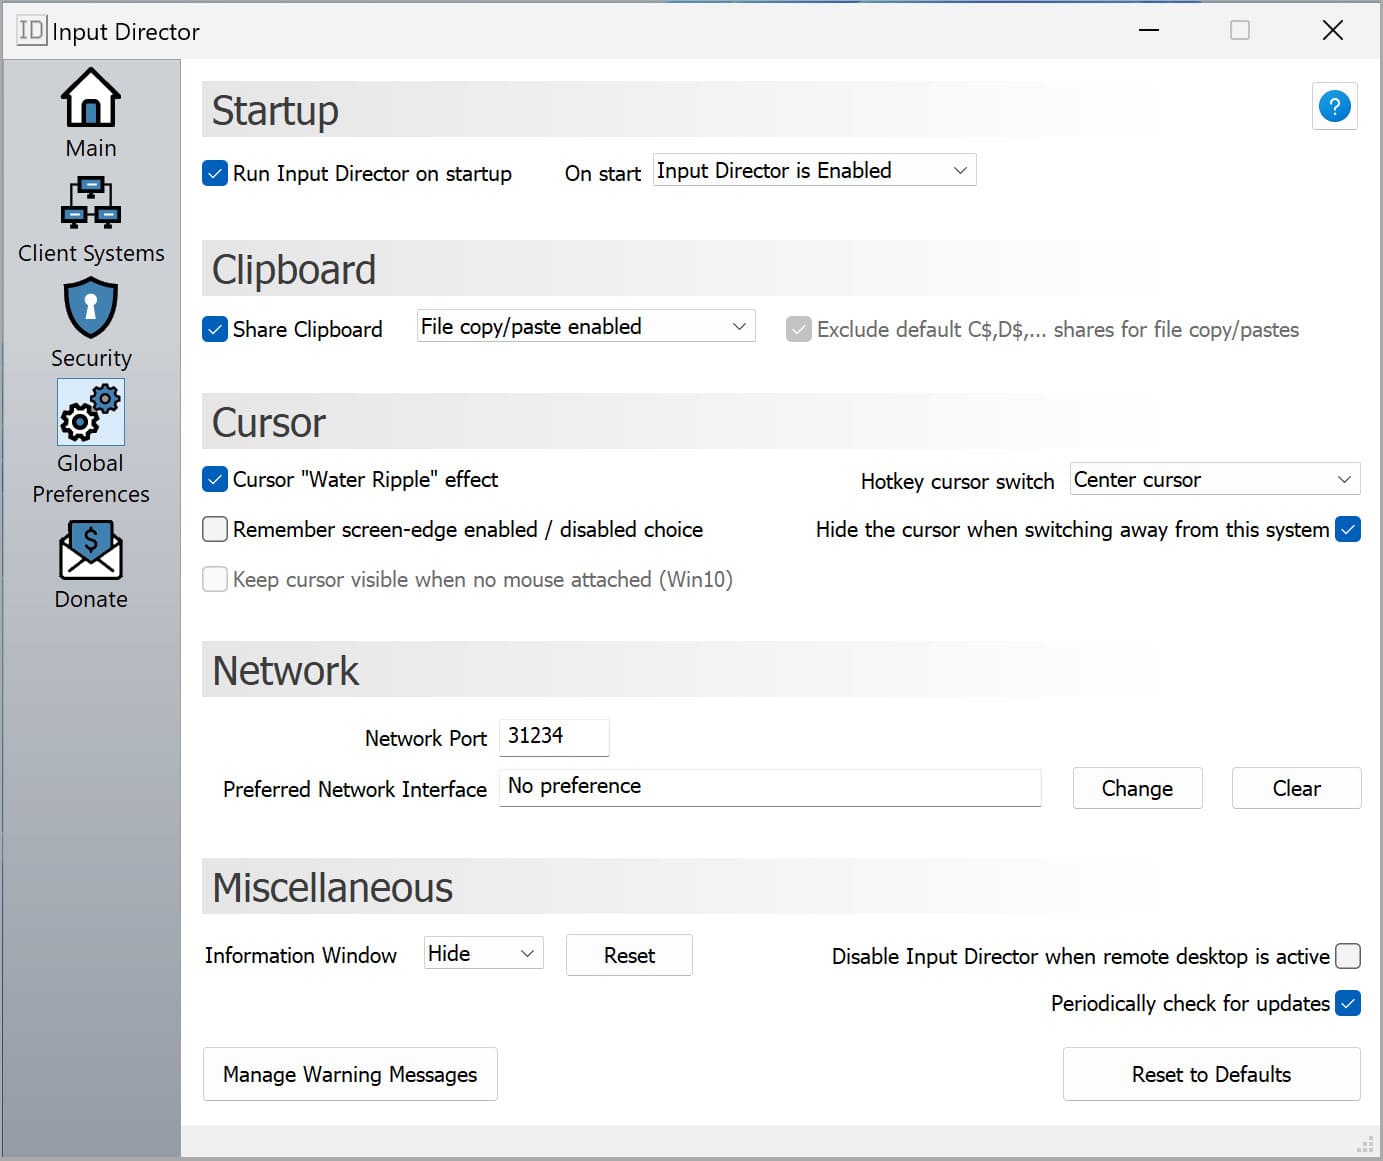Click the "Clipboard" section heading
1383x1161 pixels.
pyautogui.click(x=294, y=269)
